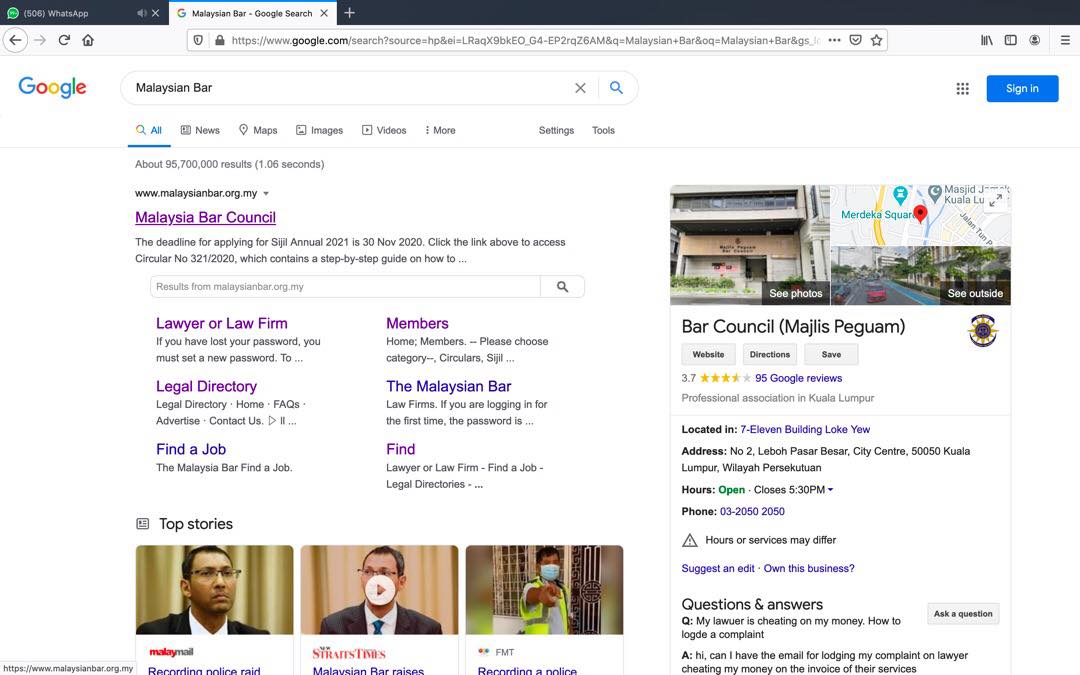Close the WhatsApp tab
Viewport: 1080px width, 675px height.
point(156,13)
